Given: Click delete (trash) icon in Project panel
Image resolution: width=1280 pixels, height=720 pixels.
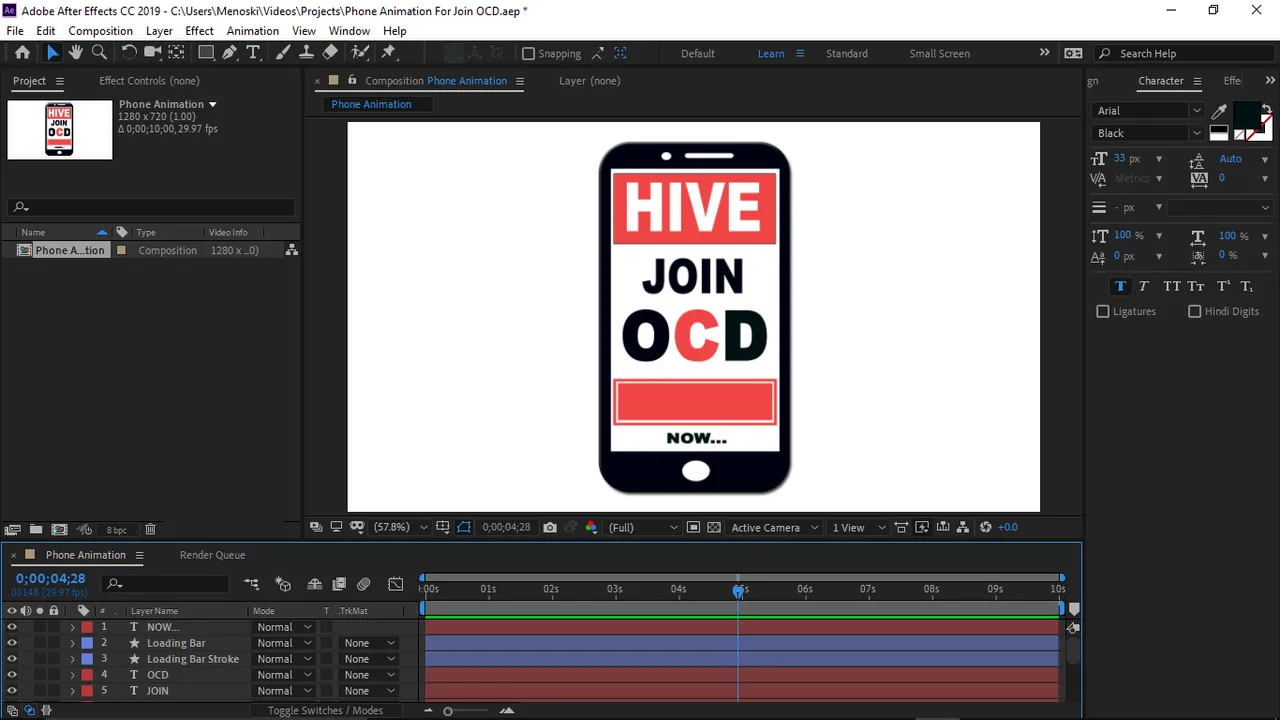Looking at the screenshot, I should (x=150, y=529).
